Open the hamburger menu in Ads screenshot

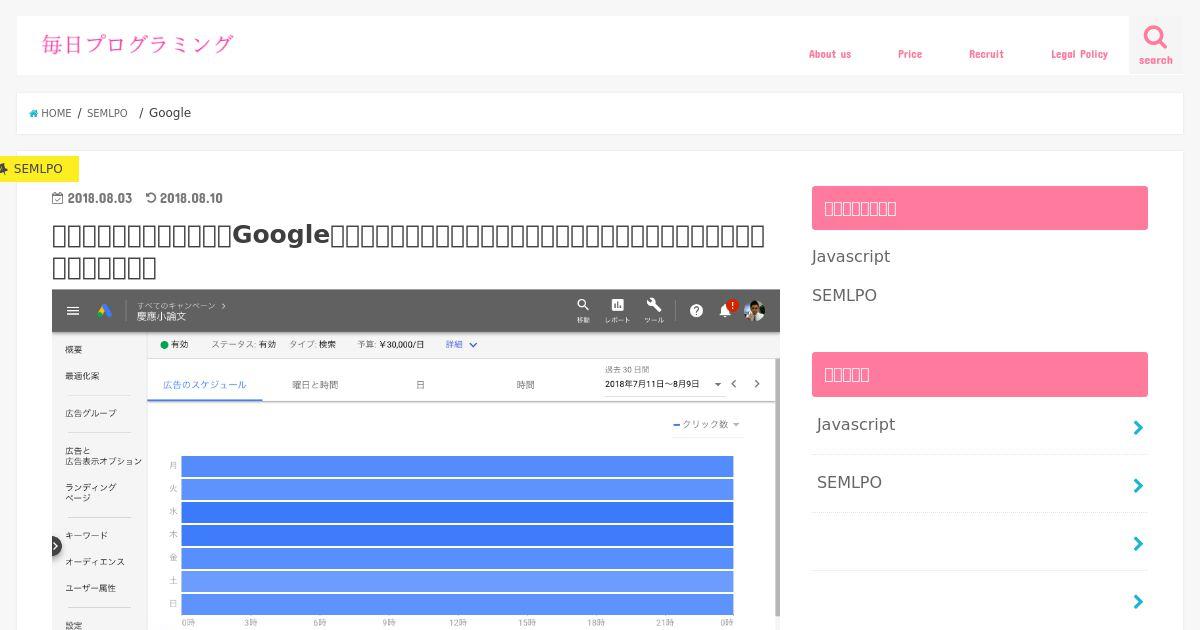(x=73, y=311)
